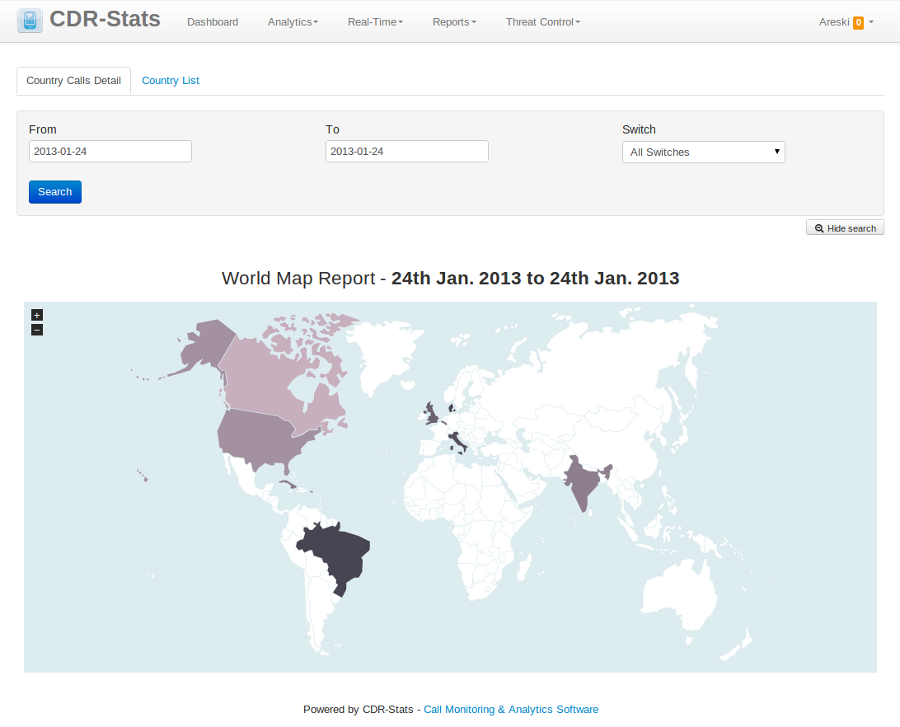Zoom in on the world map
This screenshot has width=900, height=727.
coord(37,315)
